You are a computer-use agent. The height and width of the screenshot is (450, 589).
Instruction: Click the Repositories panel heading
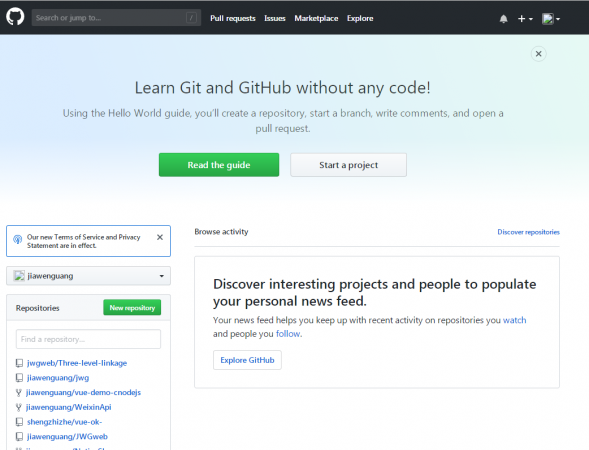coord(38,308)
